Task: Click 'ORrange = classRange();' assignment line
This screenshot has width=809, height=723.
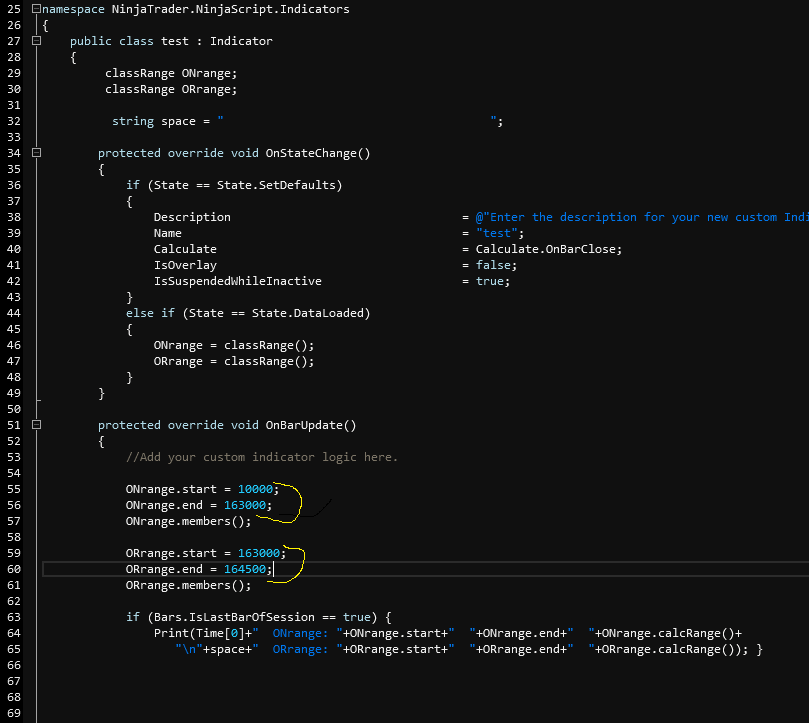Action: pos(233,361)
